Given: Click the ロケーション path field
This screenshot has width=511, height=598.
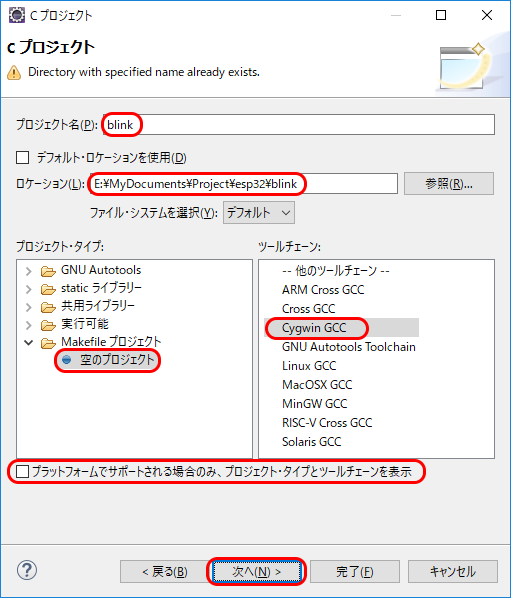Looking at the screenshot, I should [x=244, y=184].
